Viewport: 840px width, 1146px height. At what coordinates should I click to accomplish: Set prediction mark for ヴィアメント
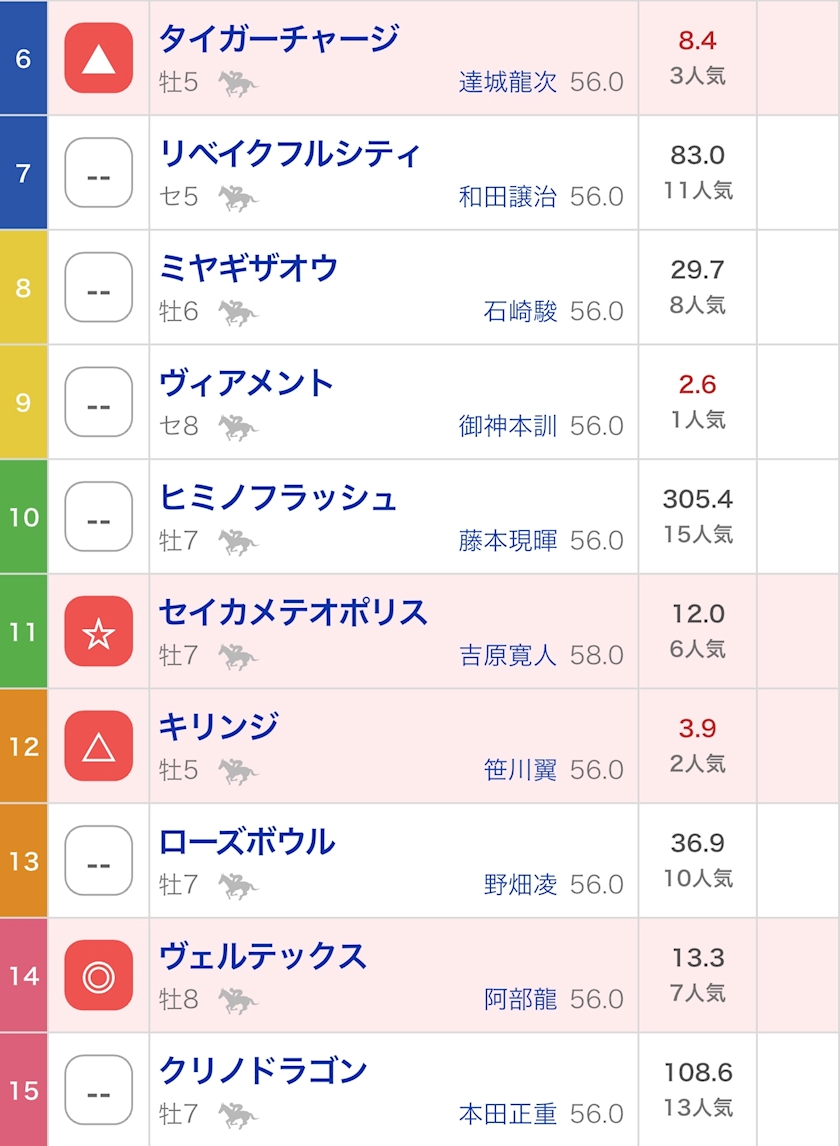pos(99,402)
